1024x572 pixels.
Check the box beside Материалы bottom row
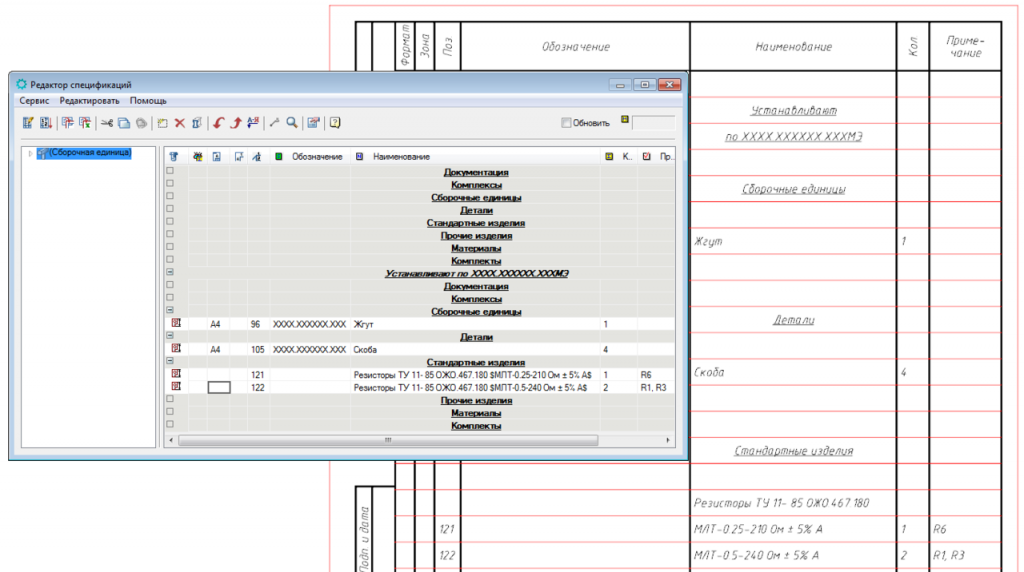coord(170,412)
